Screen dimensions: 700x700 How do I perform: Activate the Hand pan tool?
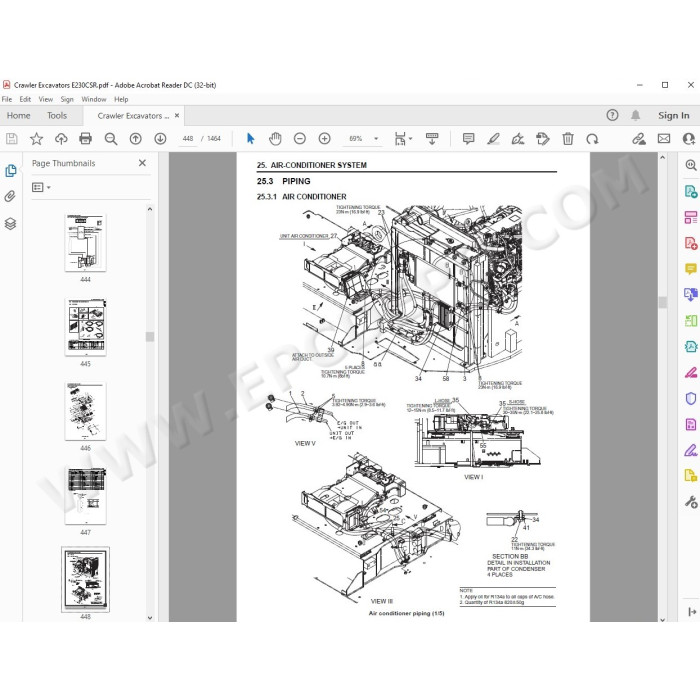(275, 139)
